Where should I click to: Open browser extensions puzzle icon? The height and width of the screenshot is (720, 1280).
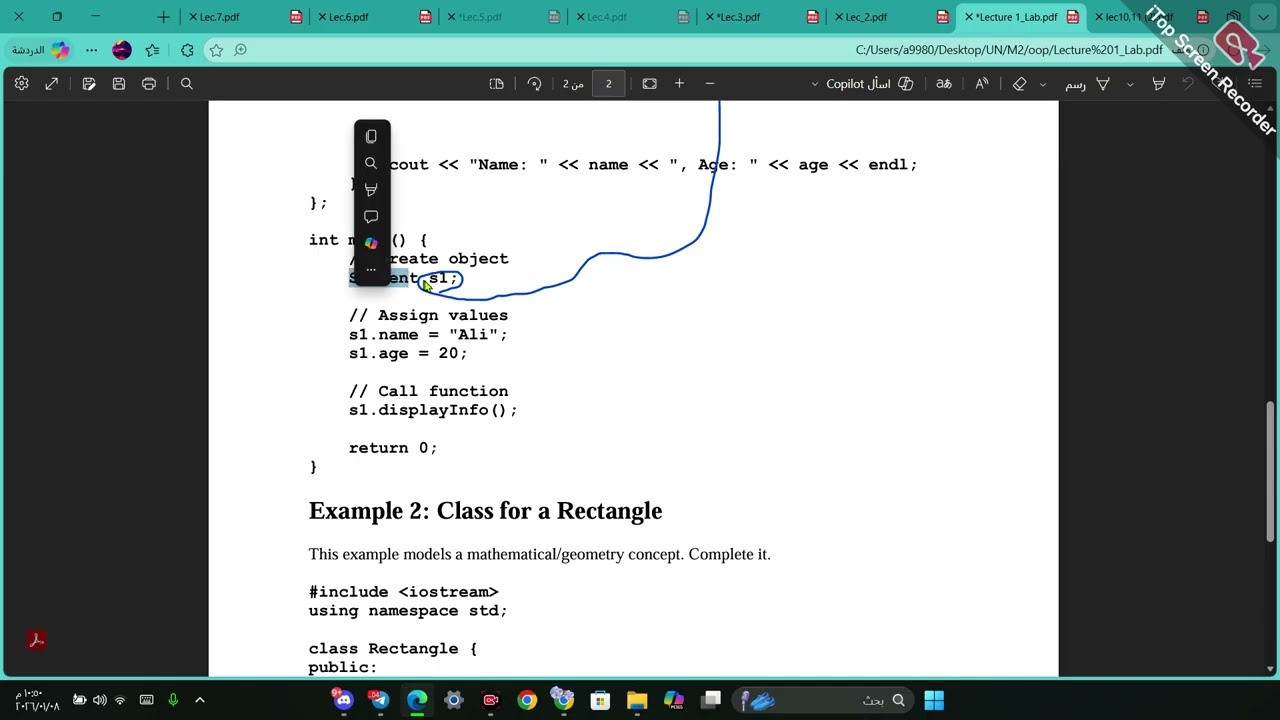coord(187,50)
